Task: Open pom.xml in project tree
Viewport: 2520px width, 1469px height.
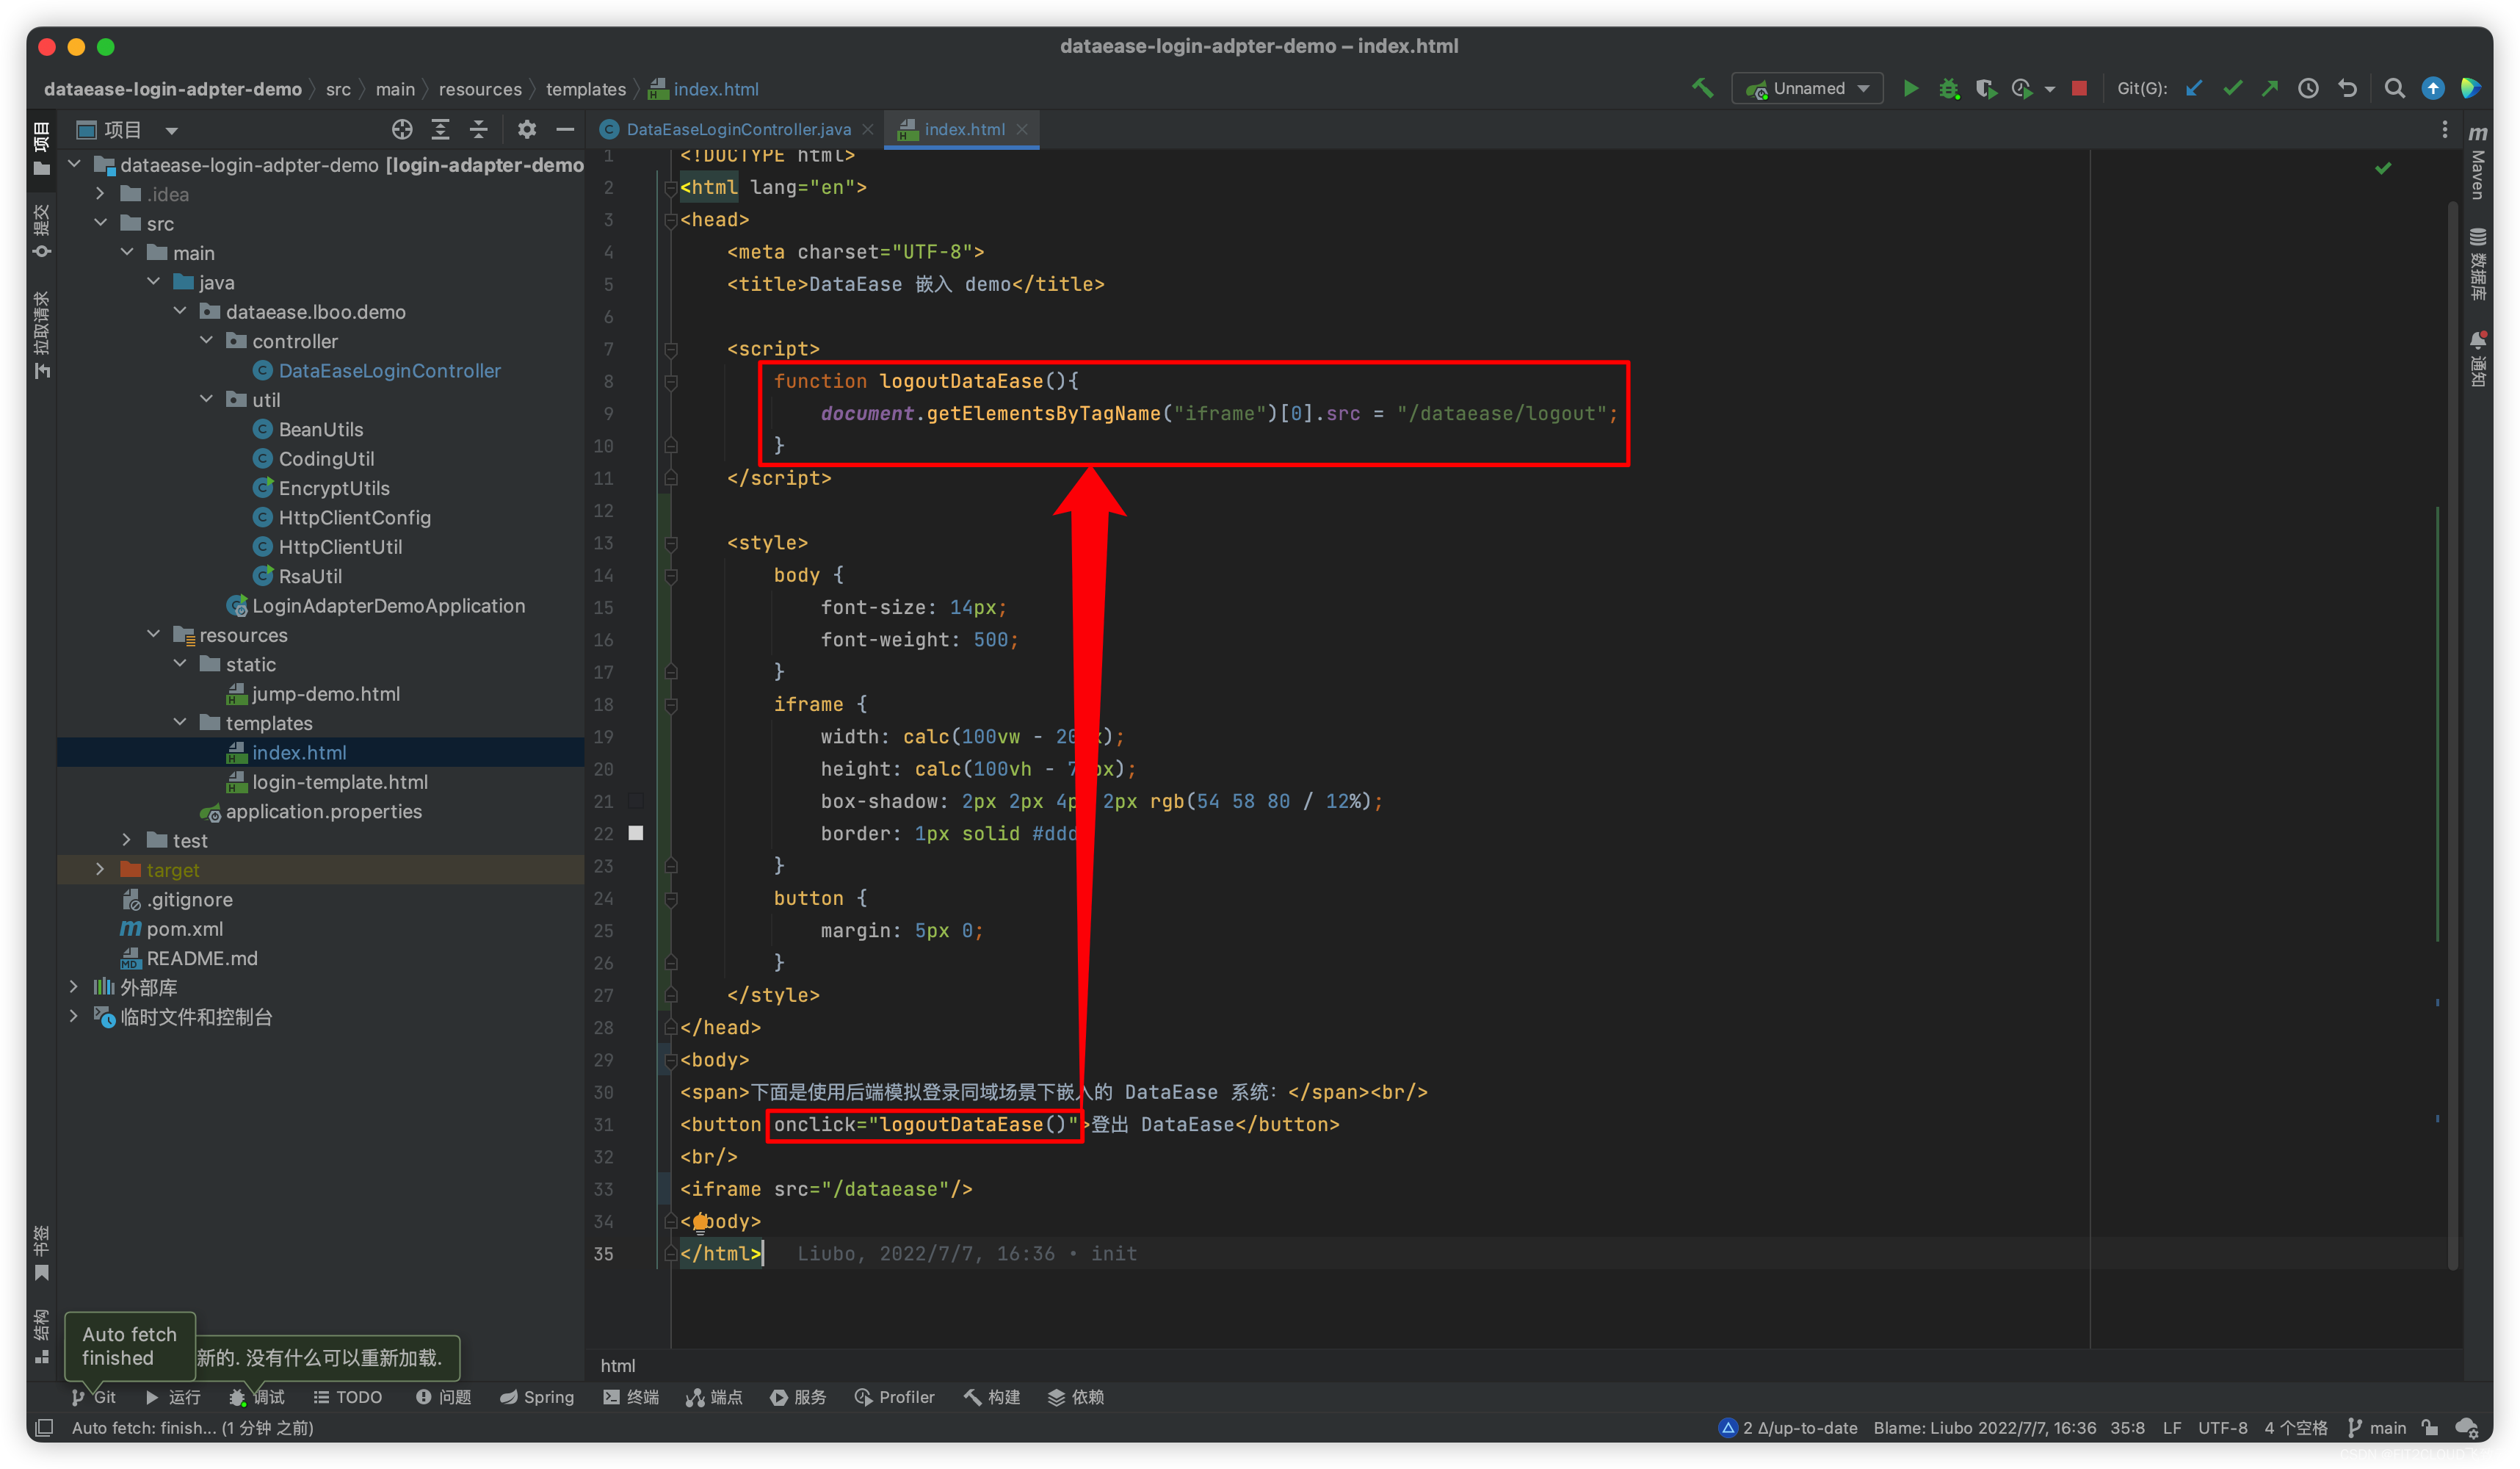Action: [185, 929]
